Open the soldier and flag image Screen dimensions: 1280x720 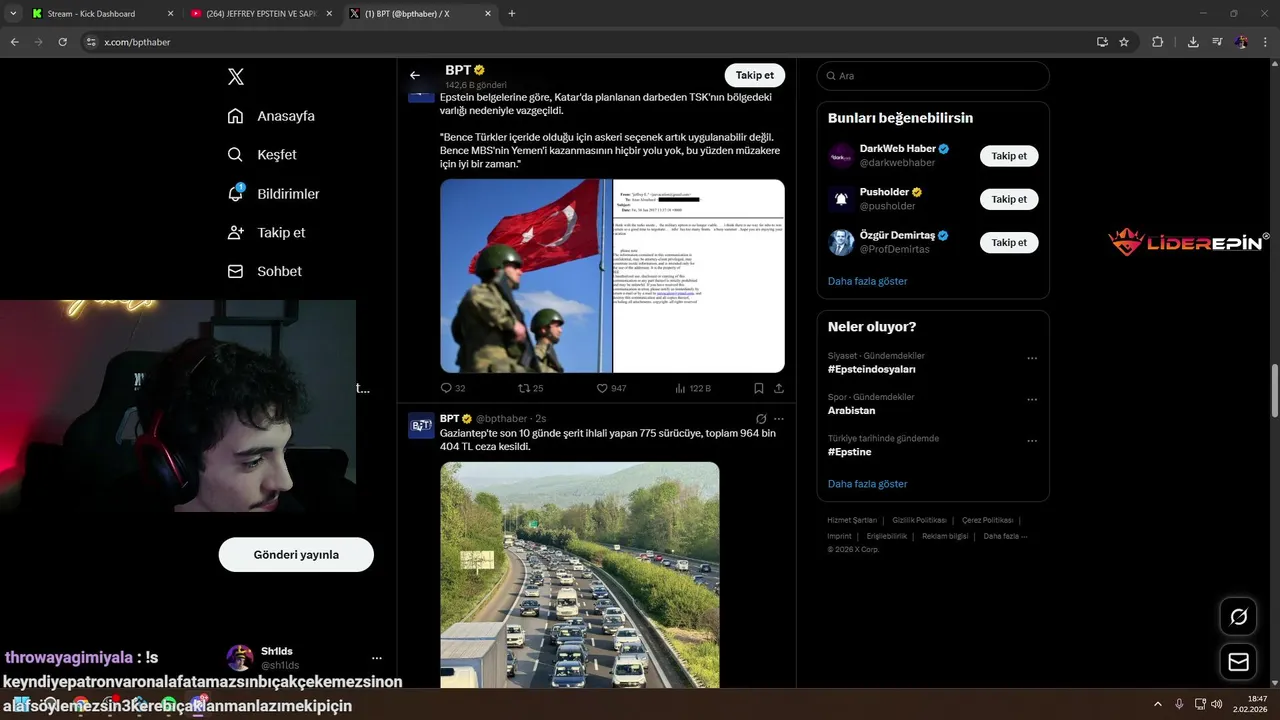pos(526,276)
